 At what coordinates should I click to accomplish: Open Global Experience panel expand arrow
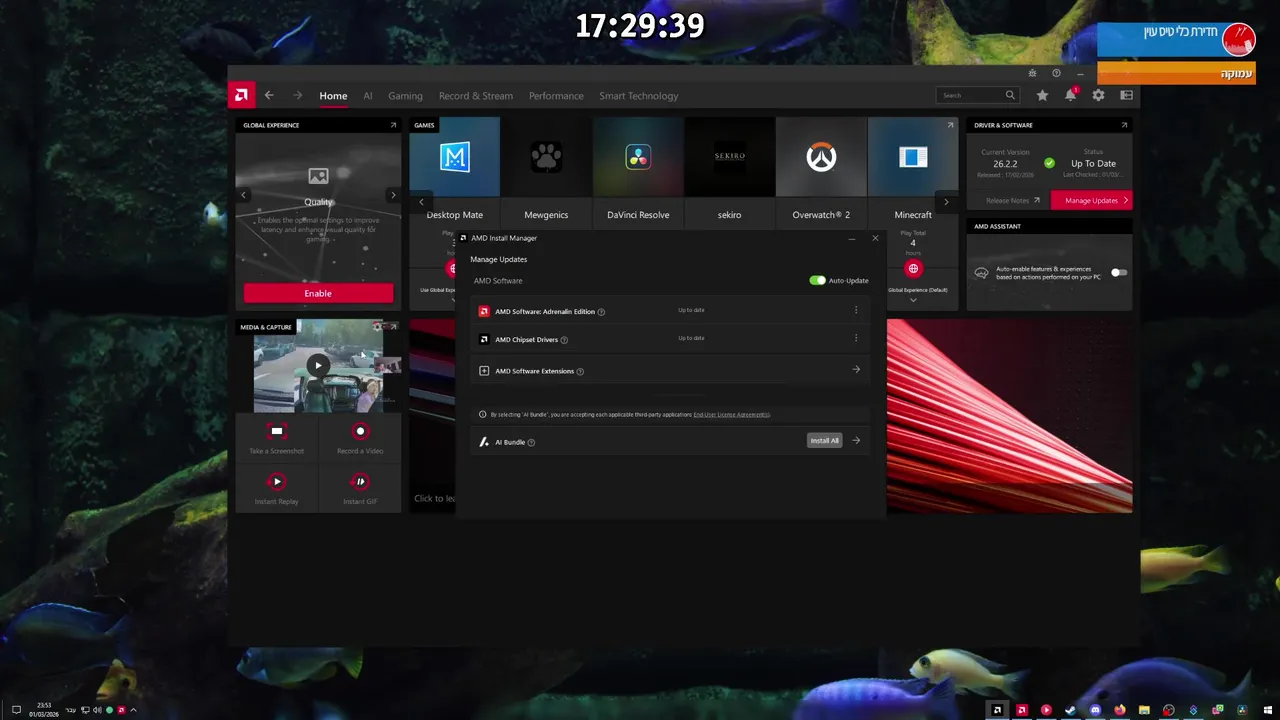tap(393, 125)
